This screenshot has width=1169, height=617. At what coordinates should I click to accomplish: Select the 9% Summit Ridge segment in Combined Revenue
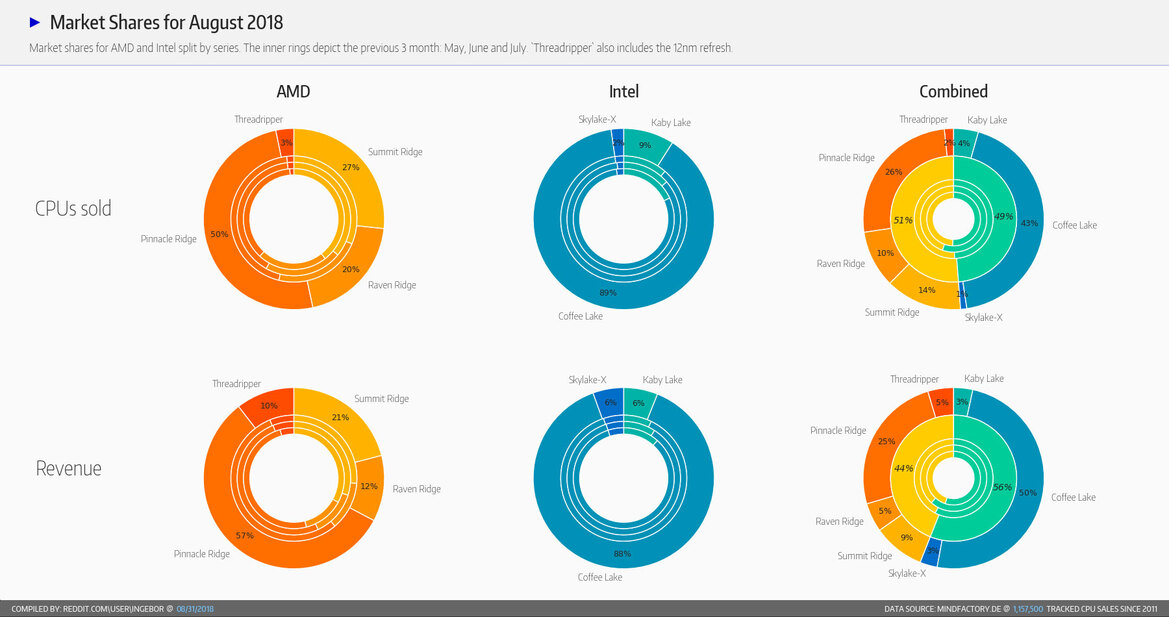coord(907,537)
